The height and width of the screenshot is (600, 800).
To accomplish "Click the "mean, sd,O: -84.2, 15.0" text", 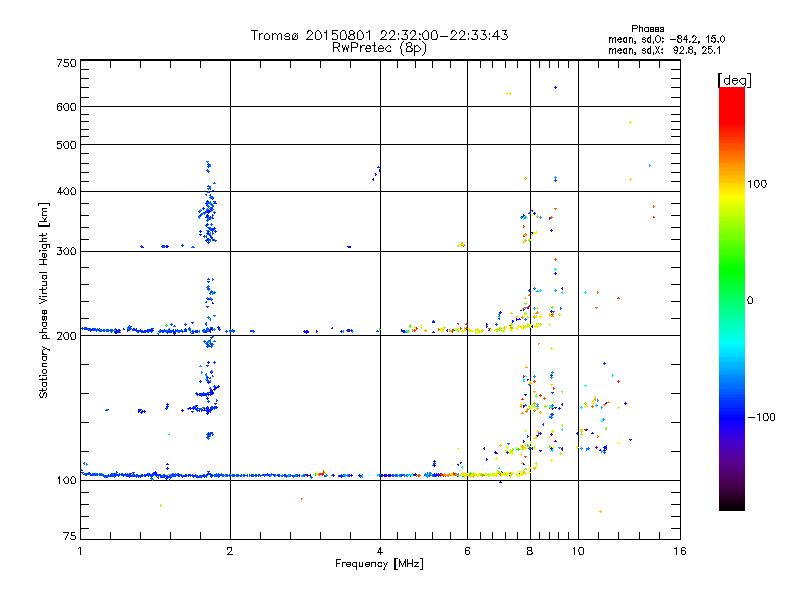I will point(666,39).
